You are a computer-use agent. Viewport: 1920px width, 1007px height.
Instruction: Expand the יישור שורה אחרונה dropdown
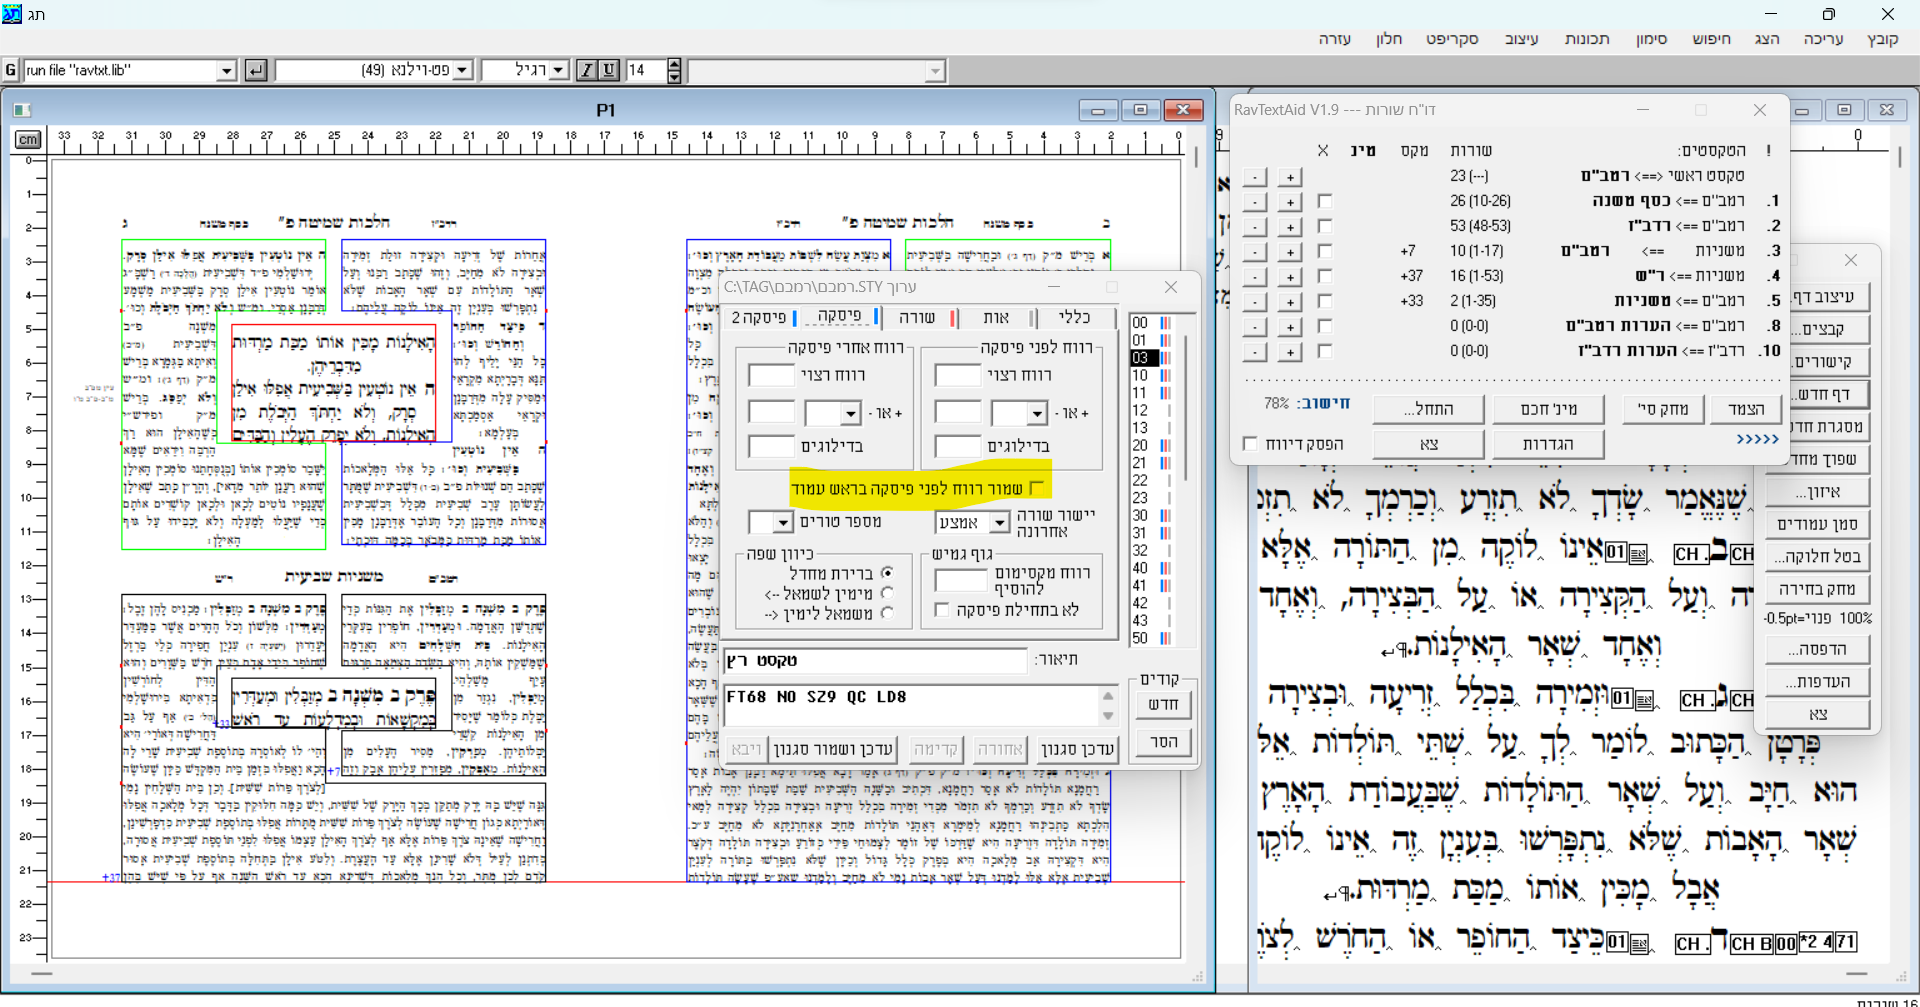(x=999, y=523)
